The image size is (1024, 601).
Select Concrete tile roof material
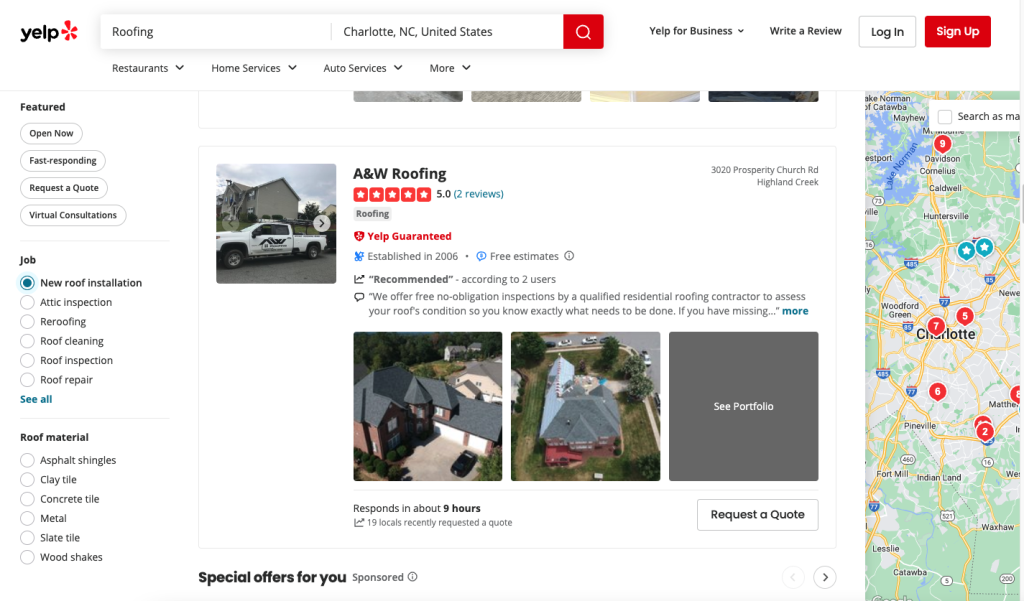tap(27, 499)
